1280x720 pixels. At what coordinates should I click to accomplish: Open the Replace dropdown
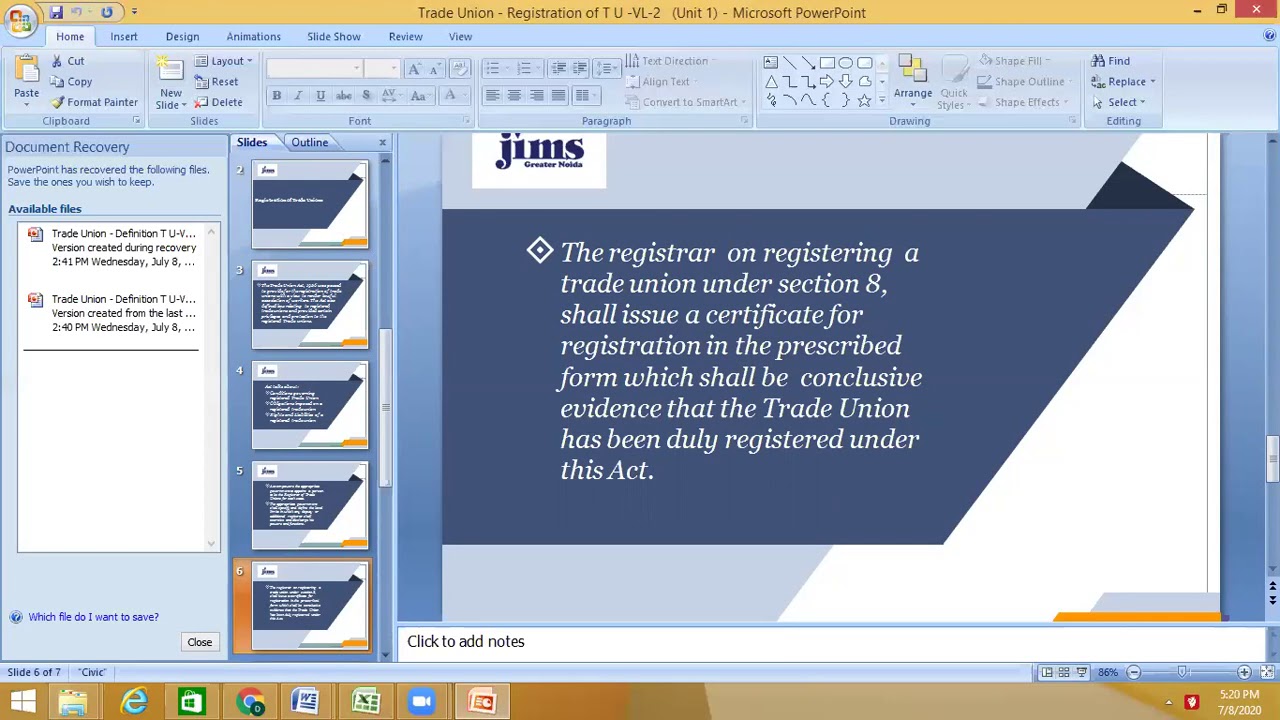[1123, 82]
